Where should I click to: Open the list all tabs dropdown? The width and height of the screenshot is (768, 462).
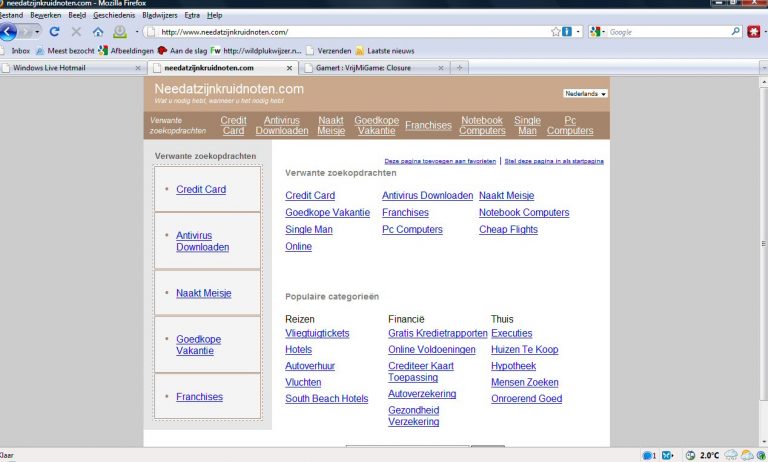click(764, 68)
